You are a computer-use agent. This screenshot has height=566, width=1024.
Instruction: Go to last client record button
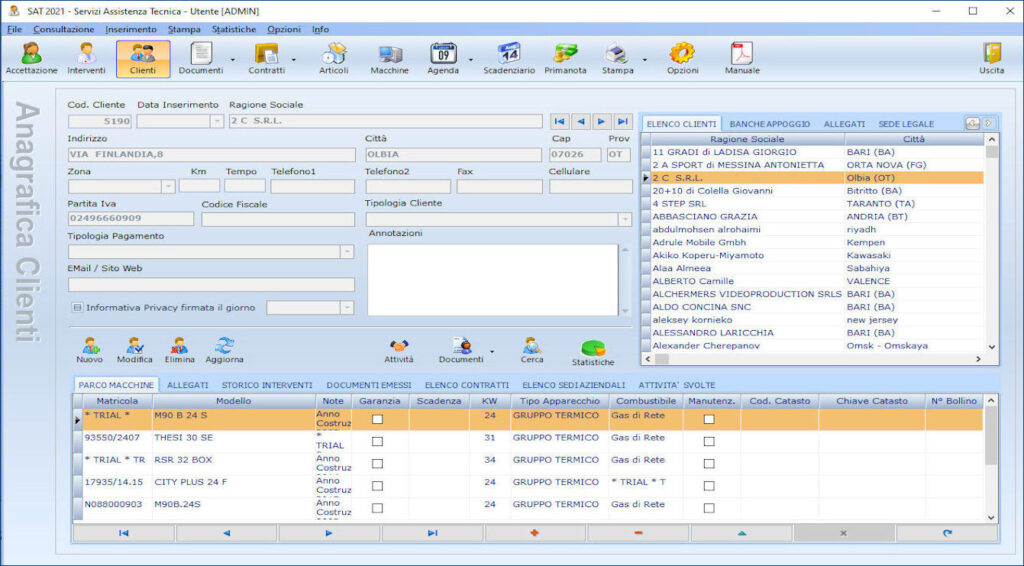[x=623, y=121]
